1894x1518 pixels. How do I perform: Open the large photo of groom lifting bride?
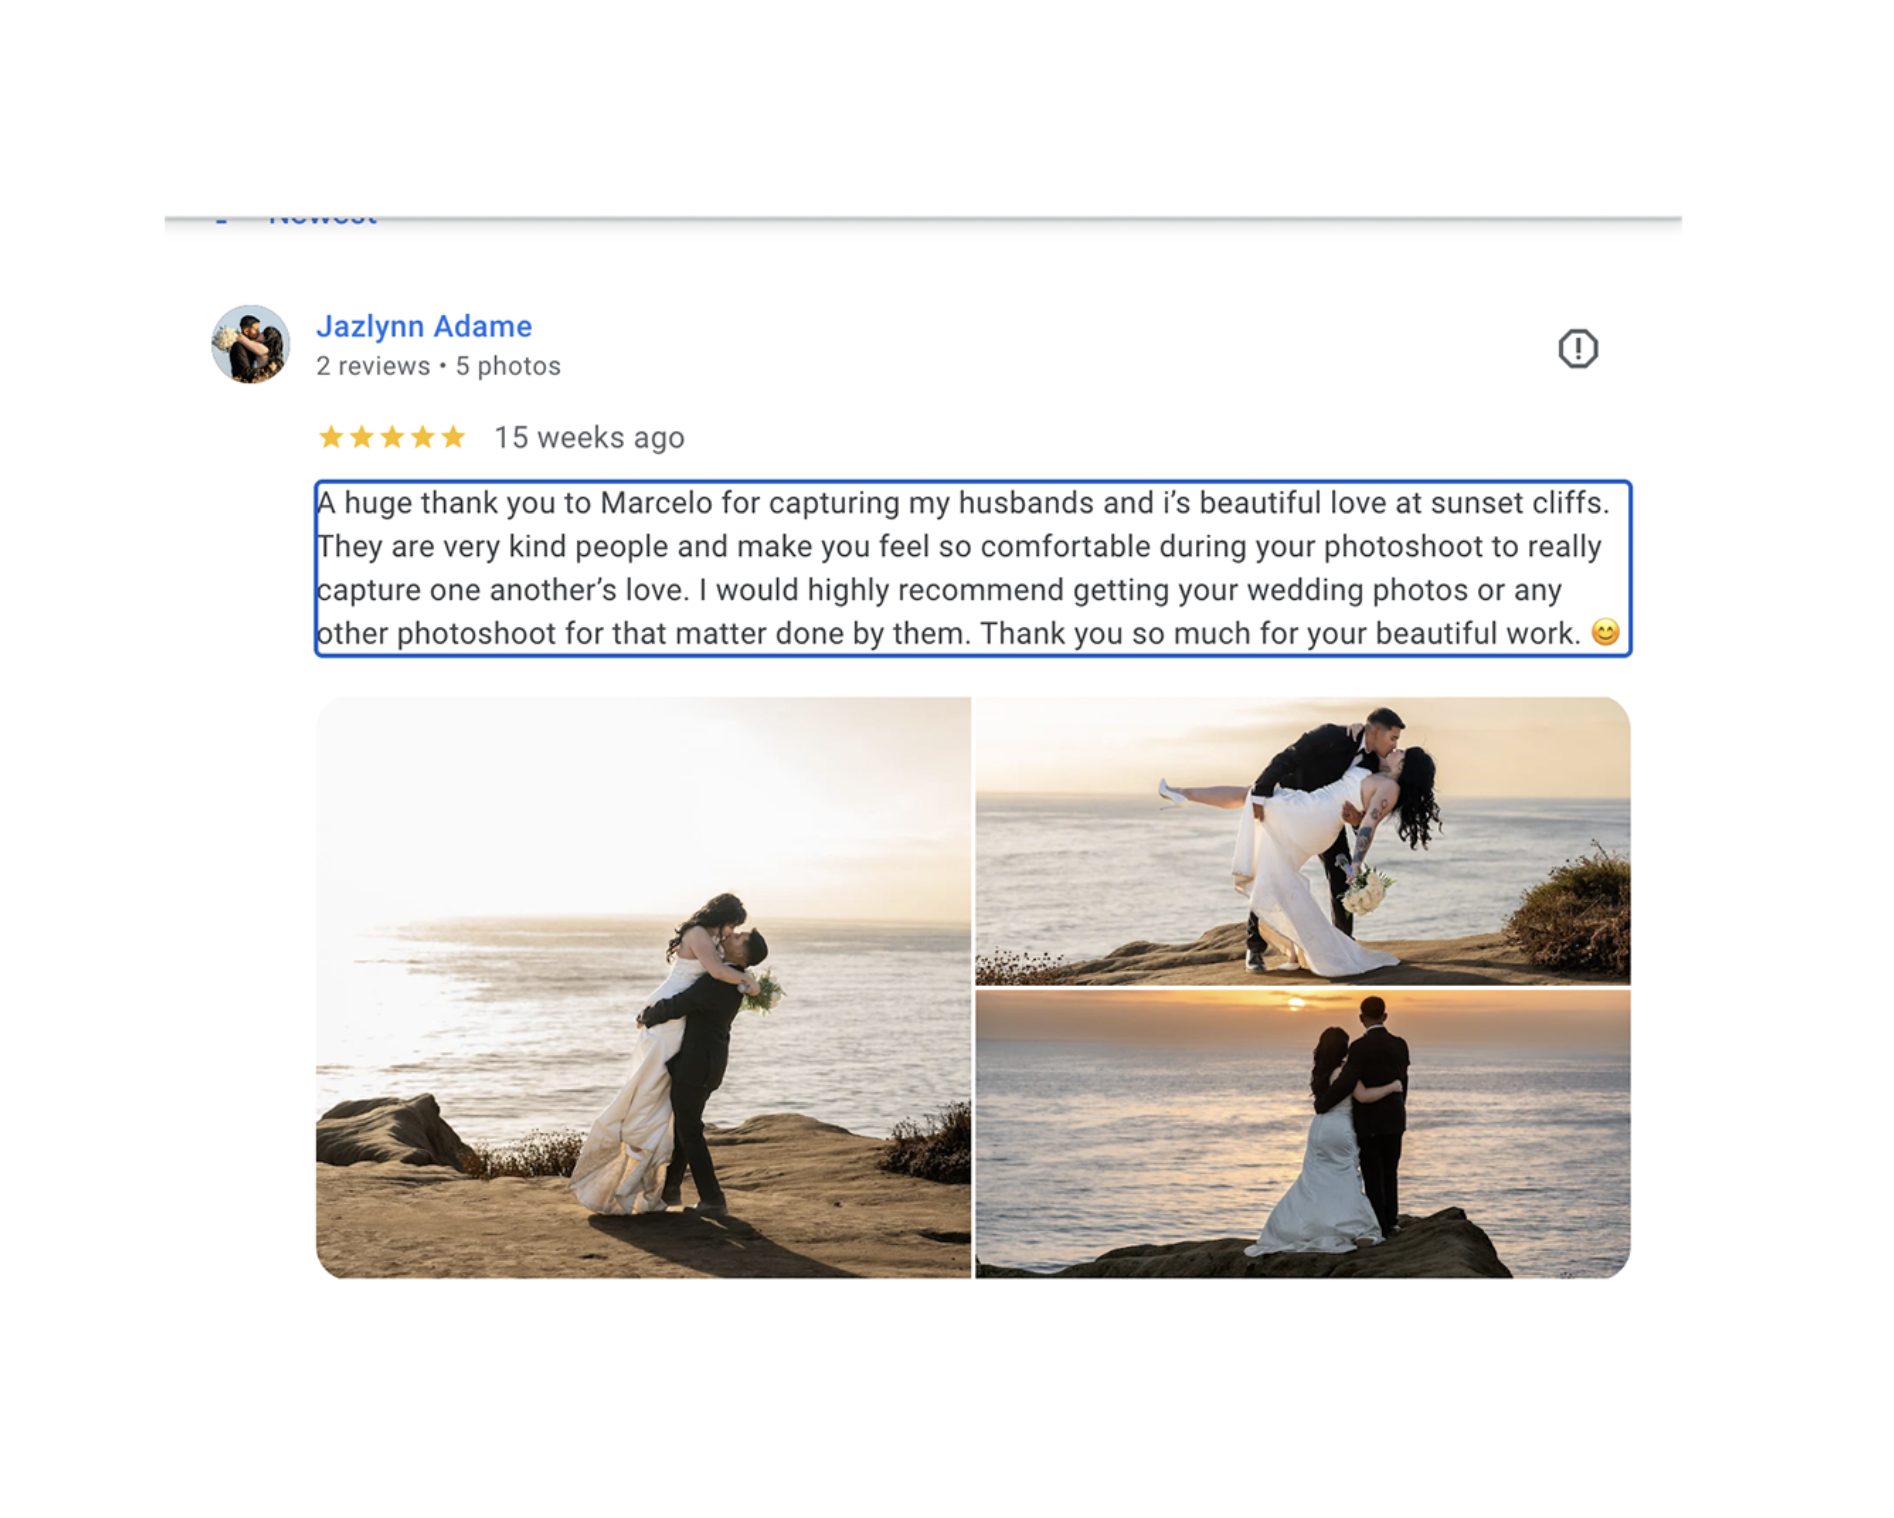coord(643,987)
